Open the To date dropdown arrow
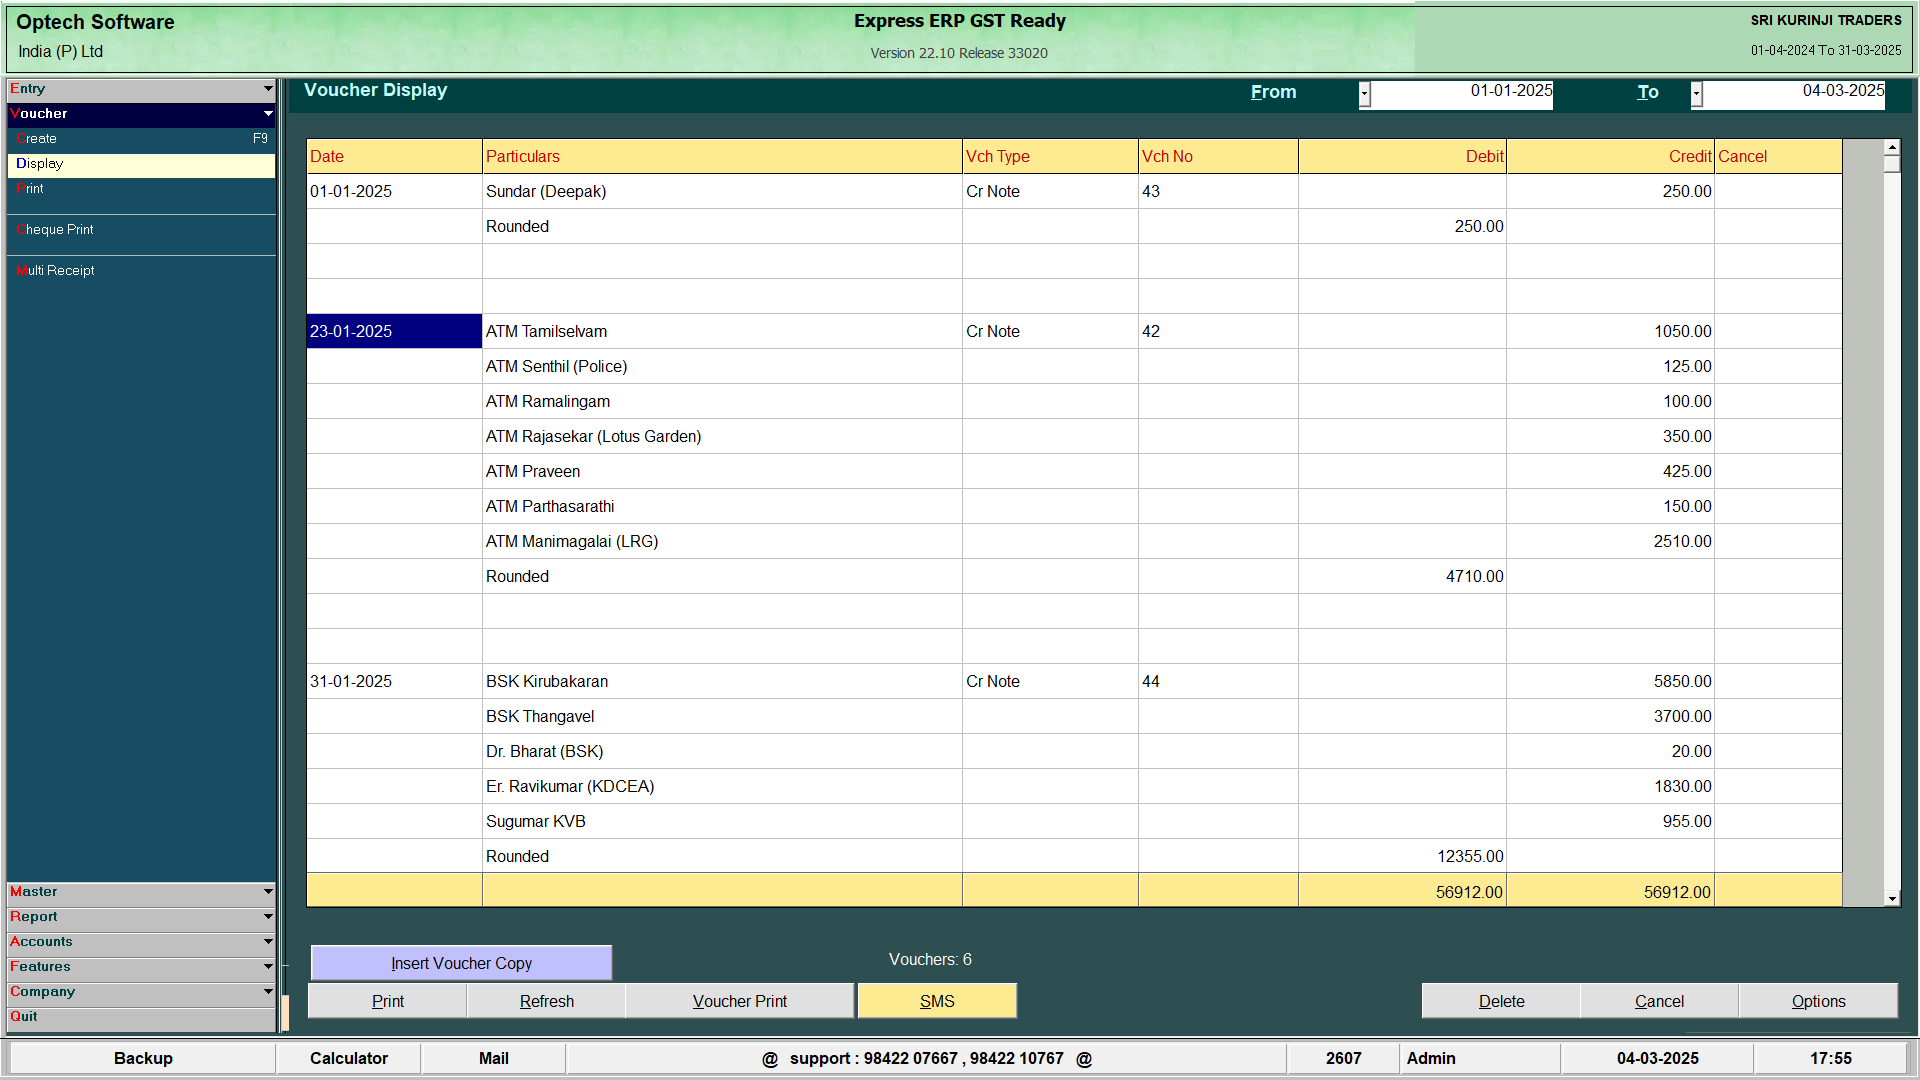 1696,94
